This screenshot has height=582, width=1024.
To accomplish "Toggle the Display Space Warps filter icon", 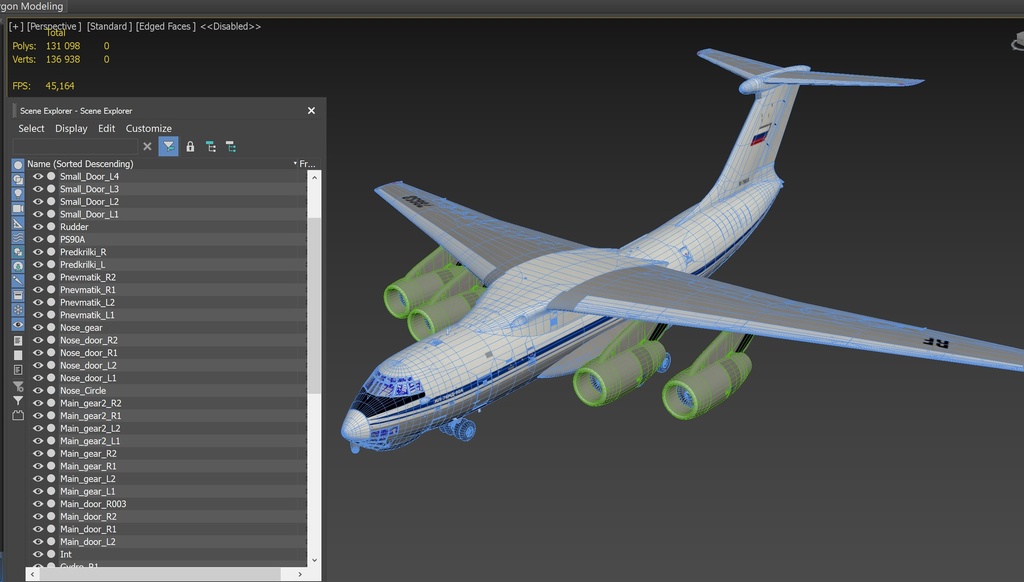I will 18,238.
